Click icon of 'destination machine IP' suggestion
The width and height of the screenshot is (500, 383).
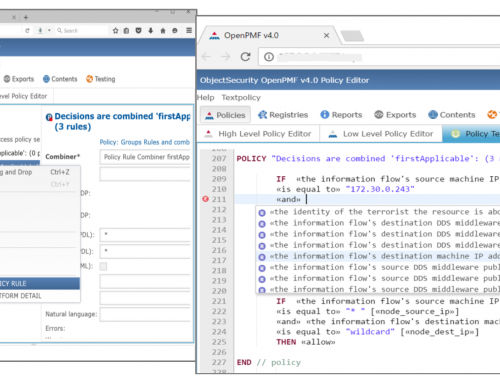pos(262,257)
